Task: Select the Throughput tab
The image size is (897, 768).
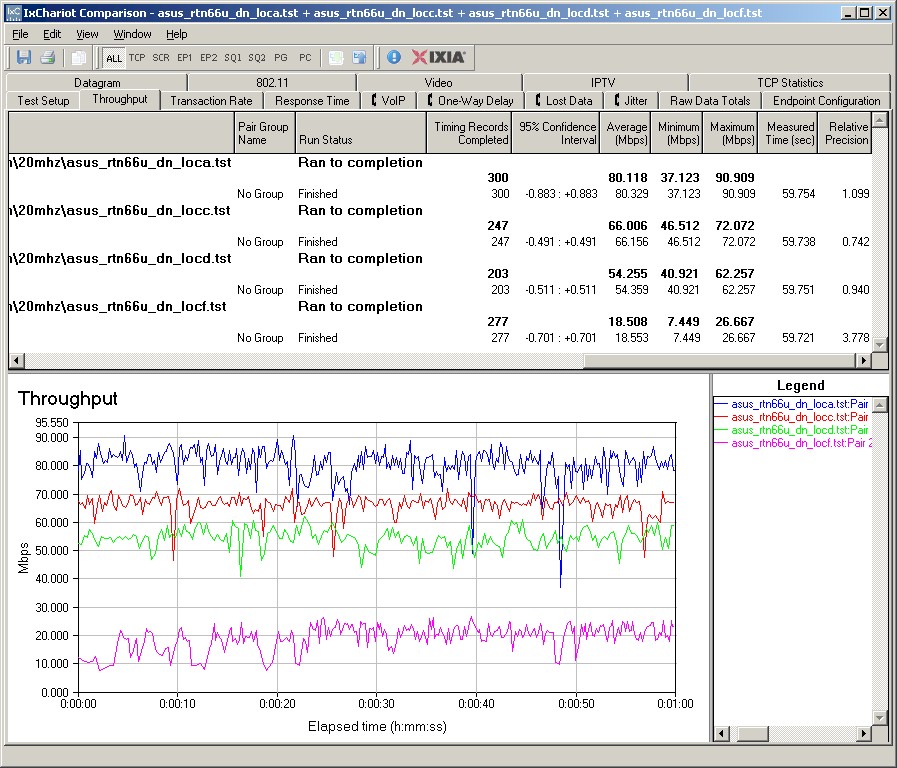Action: pos(120,99)
